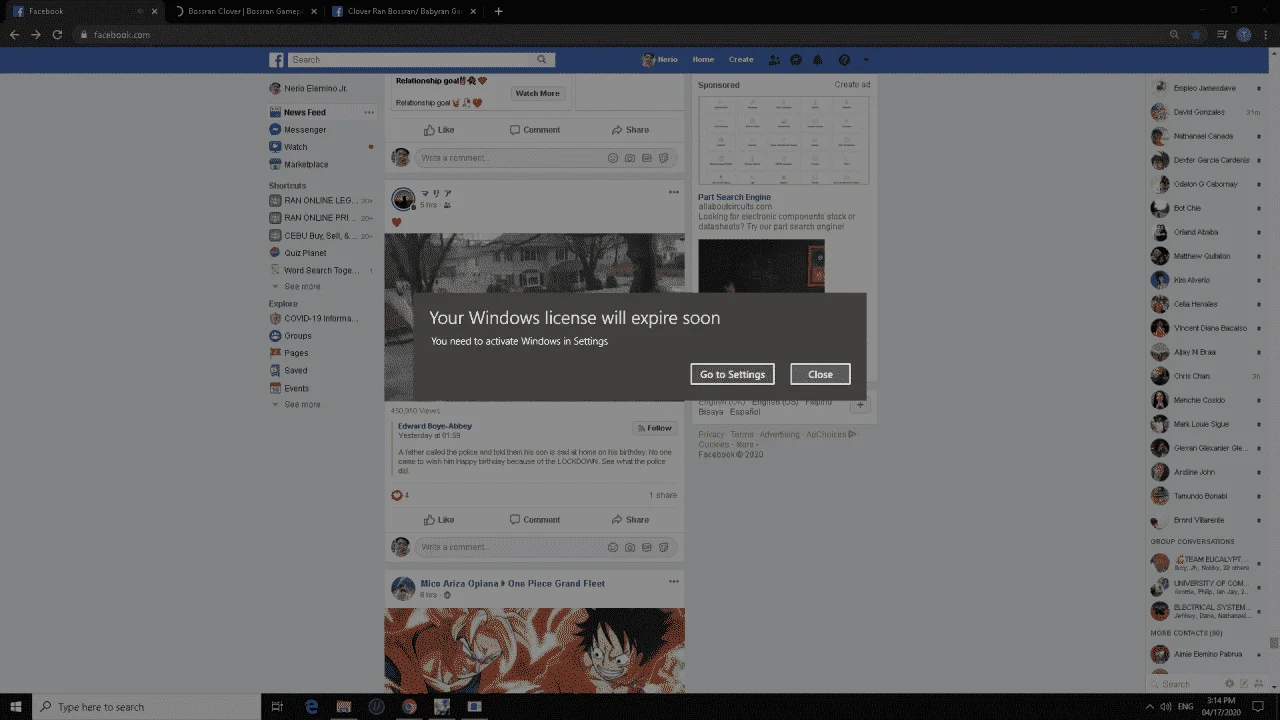Click the Windows taskbar search box
Image resolution: width=1280 pixels, height=720 pixels.
(x=146, y=706)
